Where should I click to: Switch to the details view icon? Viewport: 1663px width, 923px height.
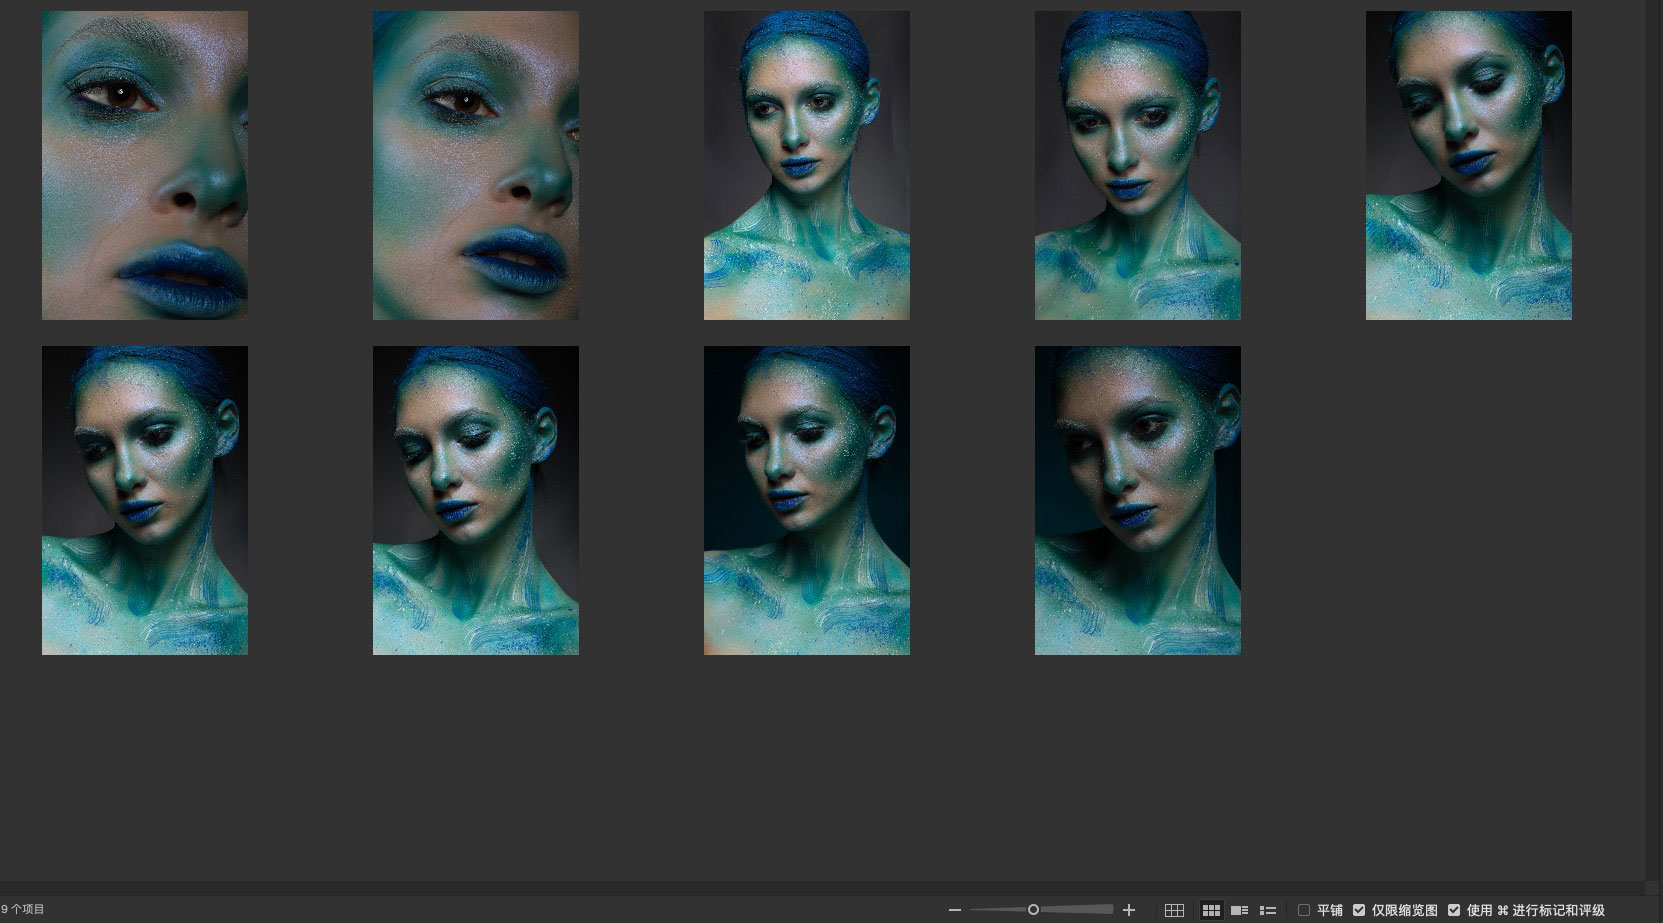[x=1239, y=910]
